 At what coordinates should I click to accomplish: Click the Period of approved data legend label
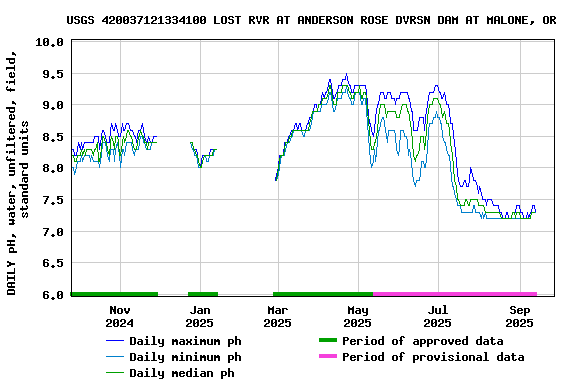(422, 341)
